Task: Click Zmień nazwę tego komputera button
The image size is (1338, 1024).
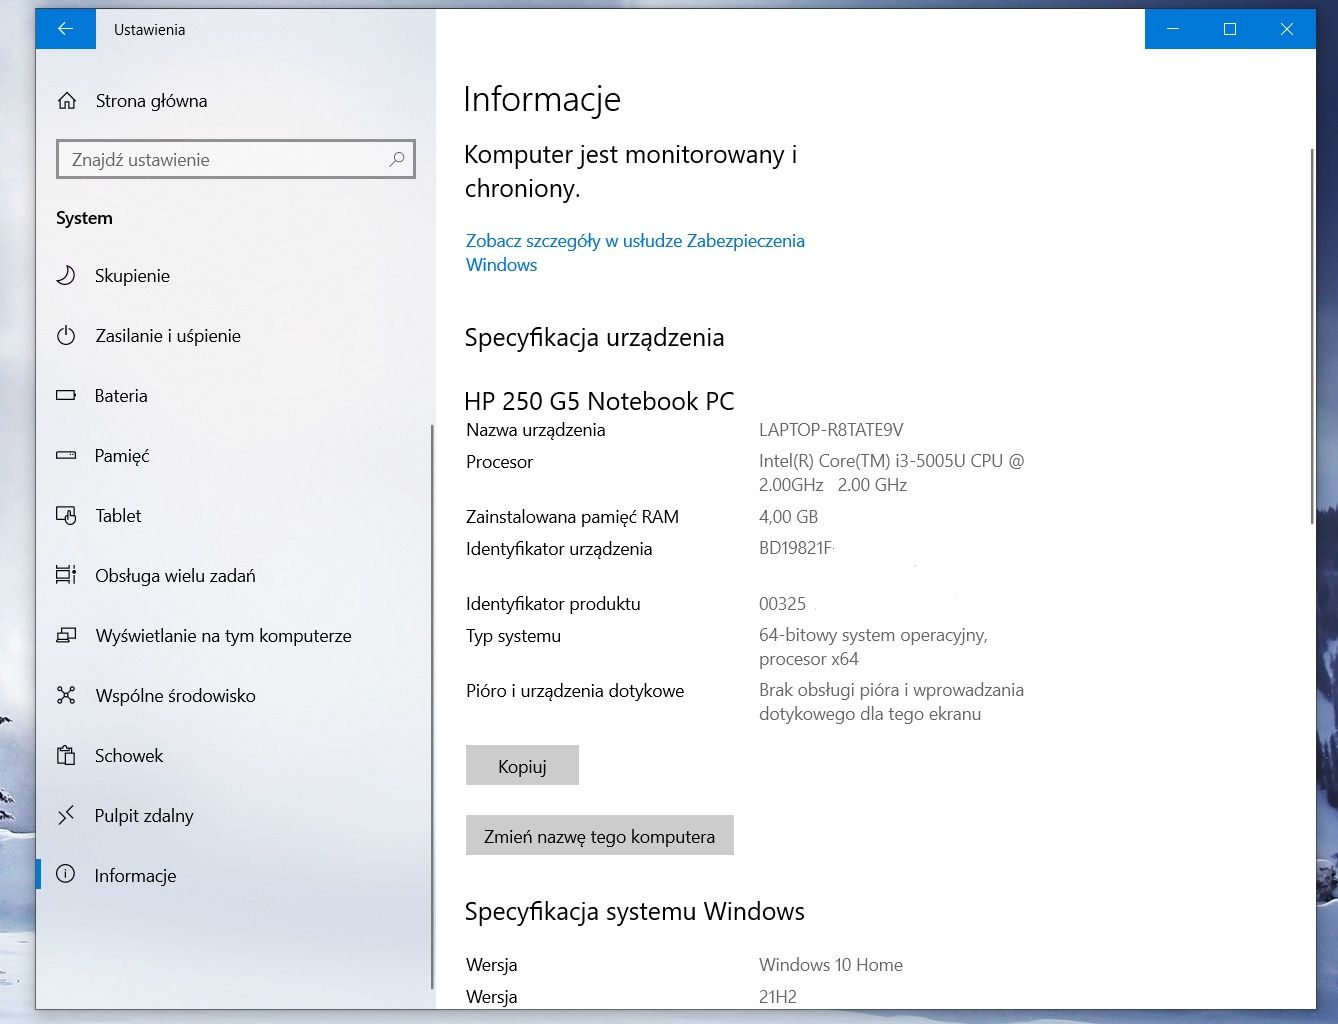Action: (x=600, y=836)
